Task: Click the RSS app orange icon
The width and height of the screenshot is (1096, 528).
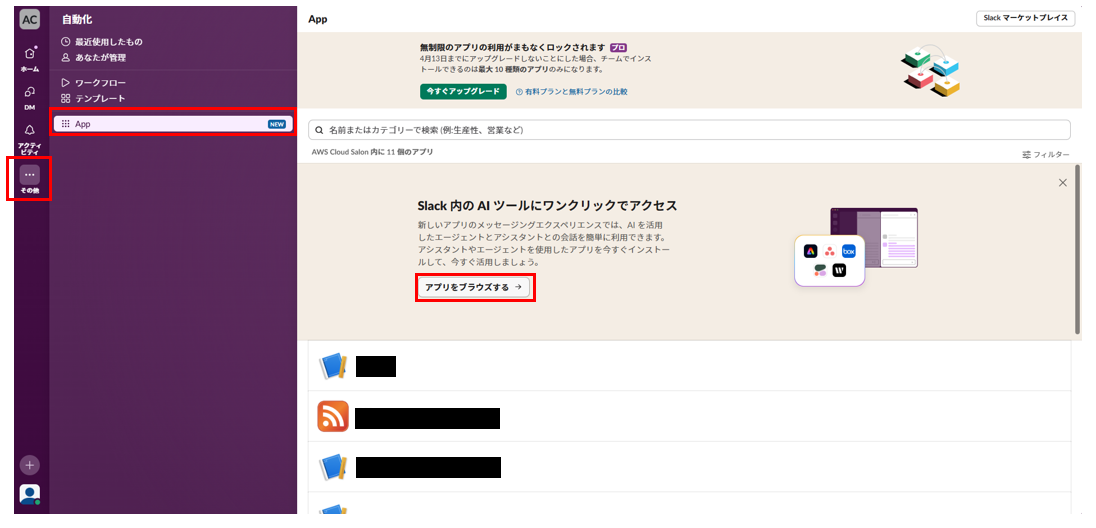Action: 333,416
